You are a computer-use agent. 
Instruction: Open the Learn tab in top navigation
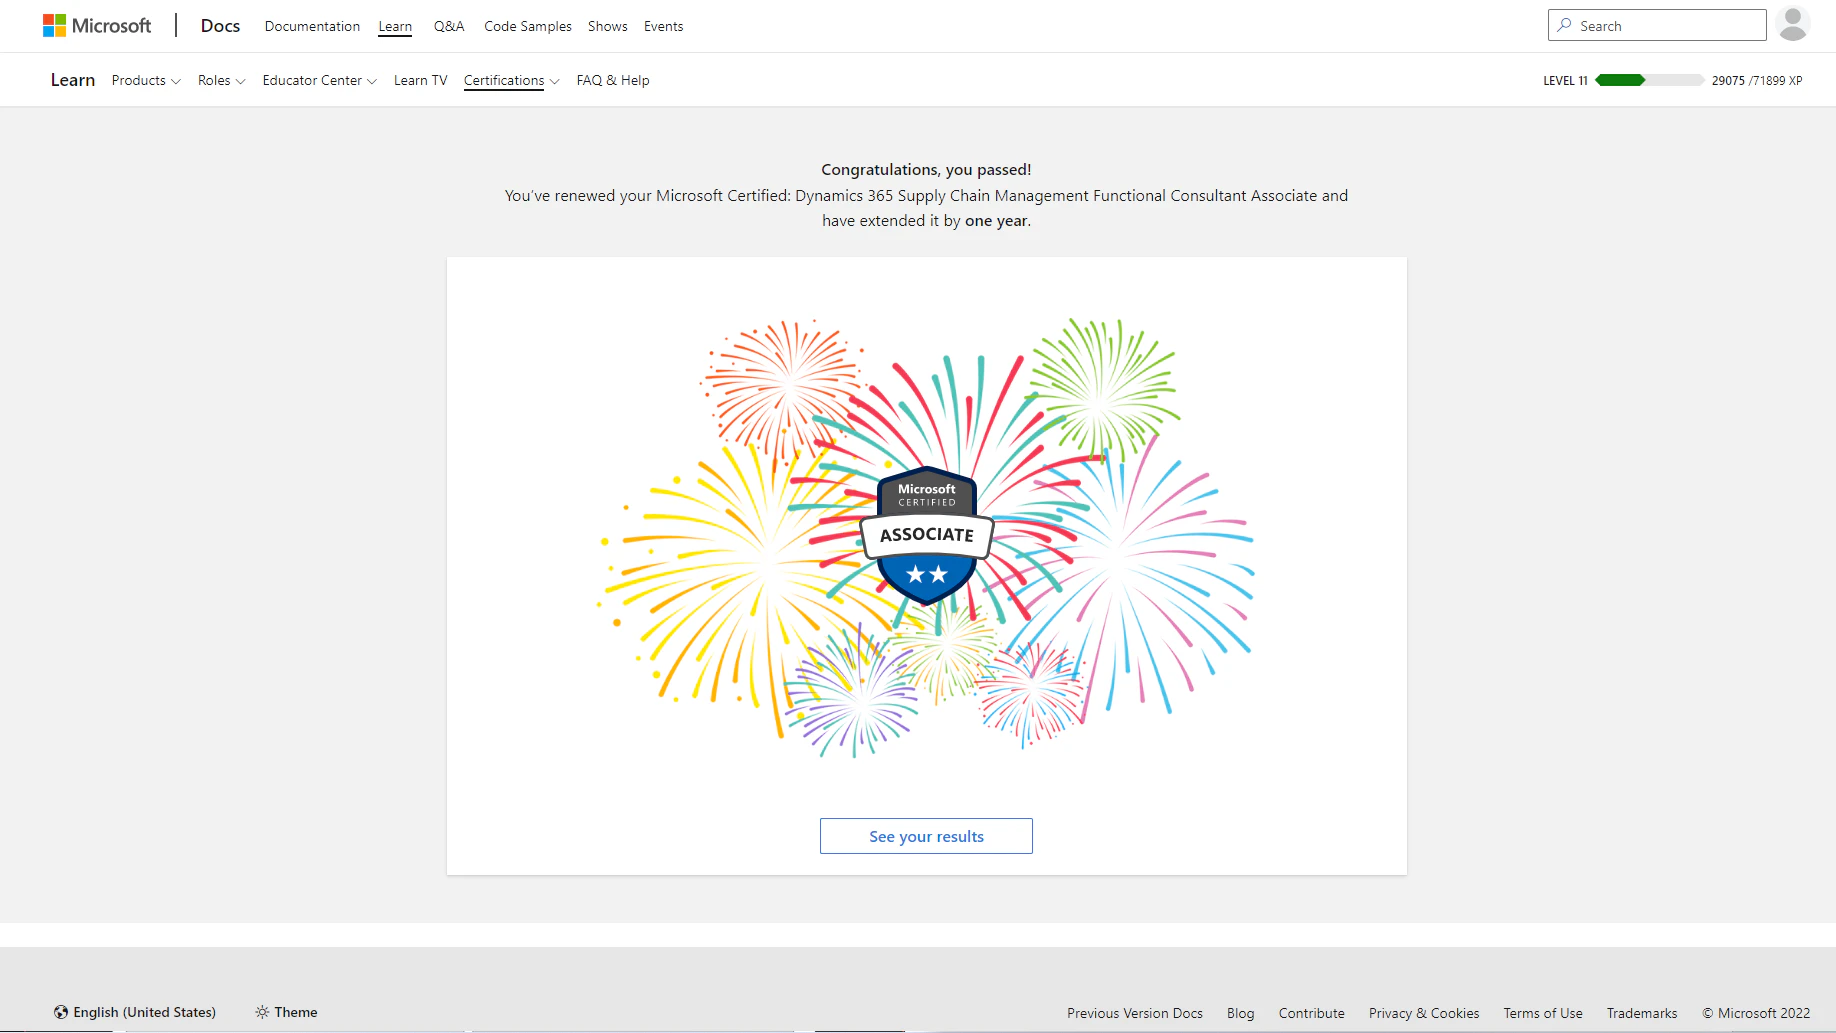[x=395, y=26]
